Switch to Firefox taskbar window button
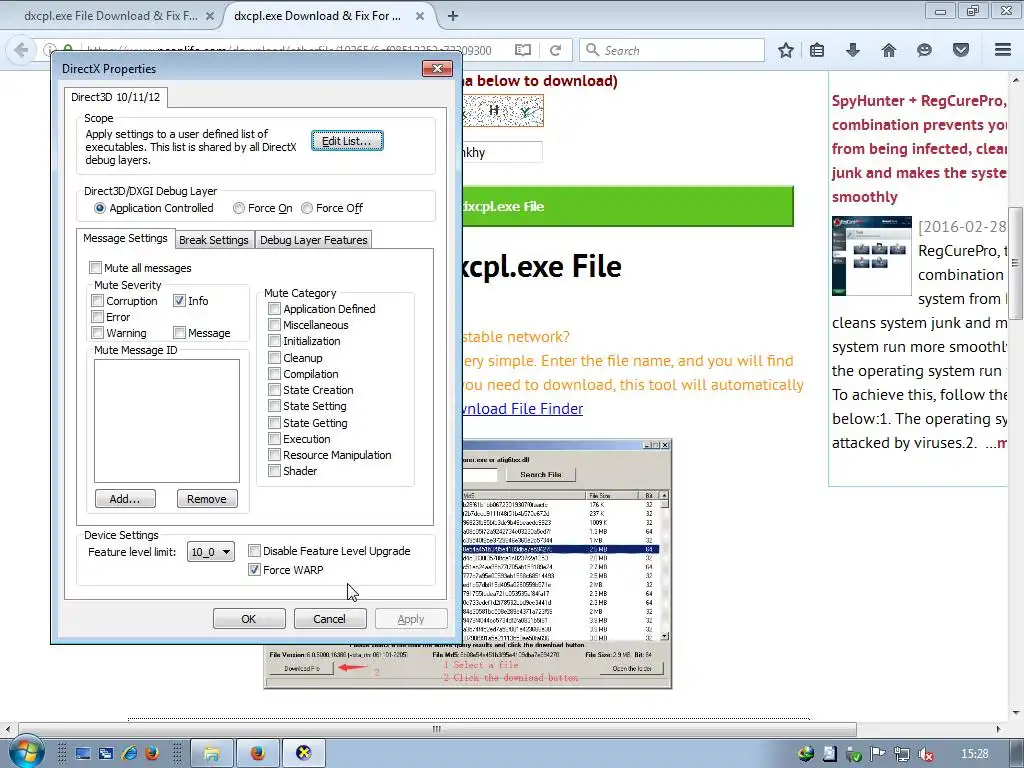The height and width of the screenshot is (768, 1024). [x=257, y=754]
